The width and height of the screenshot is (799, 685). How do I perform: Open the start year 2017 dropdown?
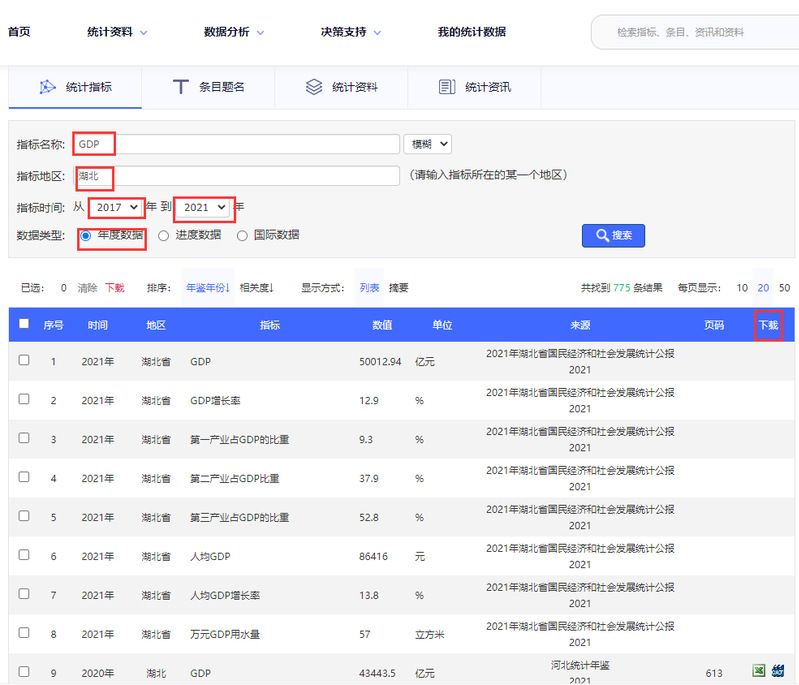[116, 207]
